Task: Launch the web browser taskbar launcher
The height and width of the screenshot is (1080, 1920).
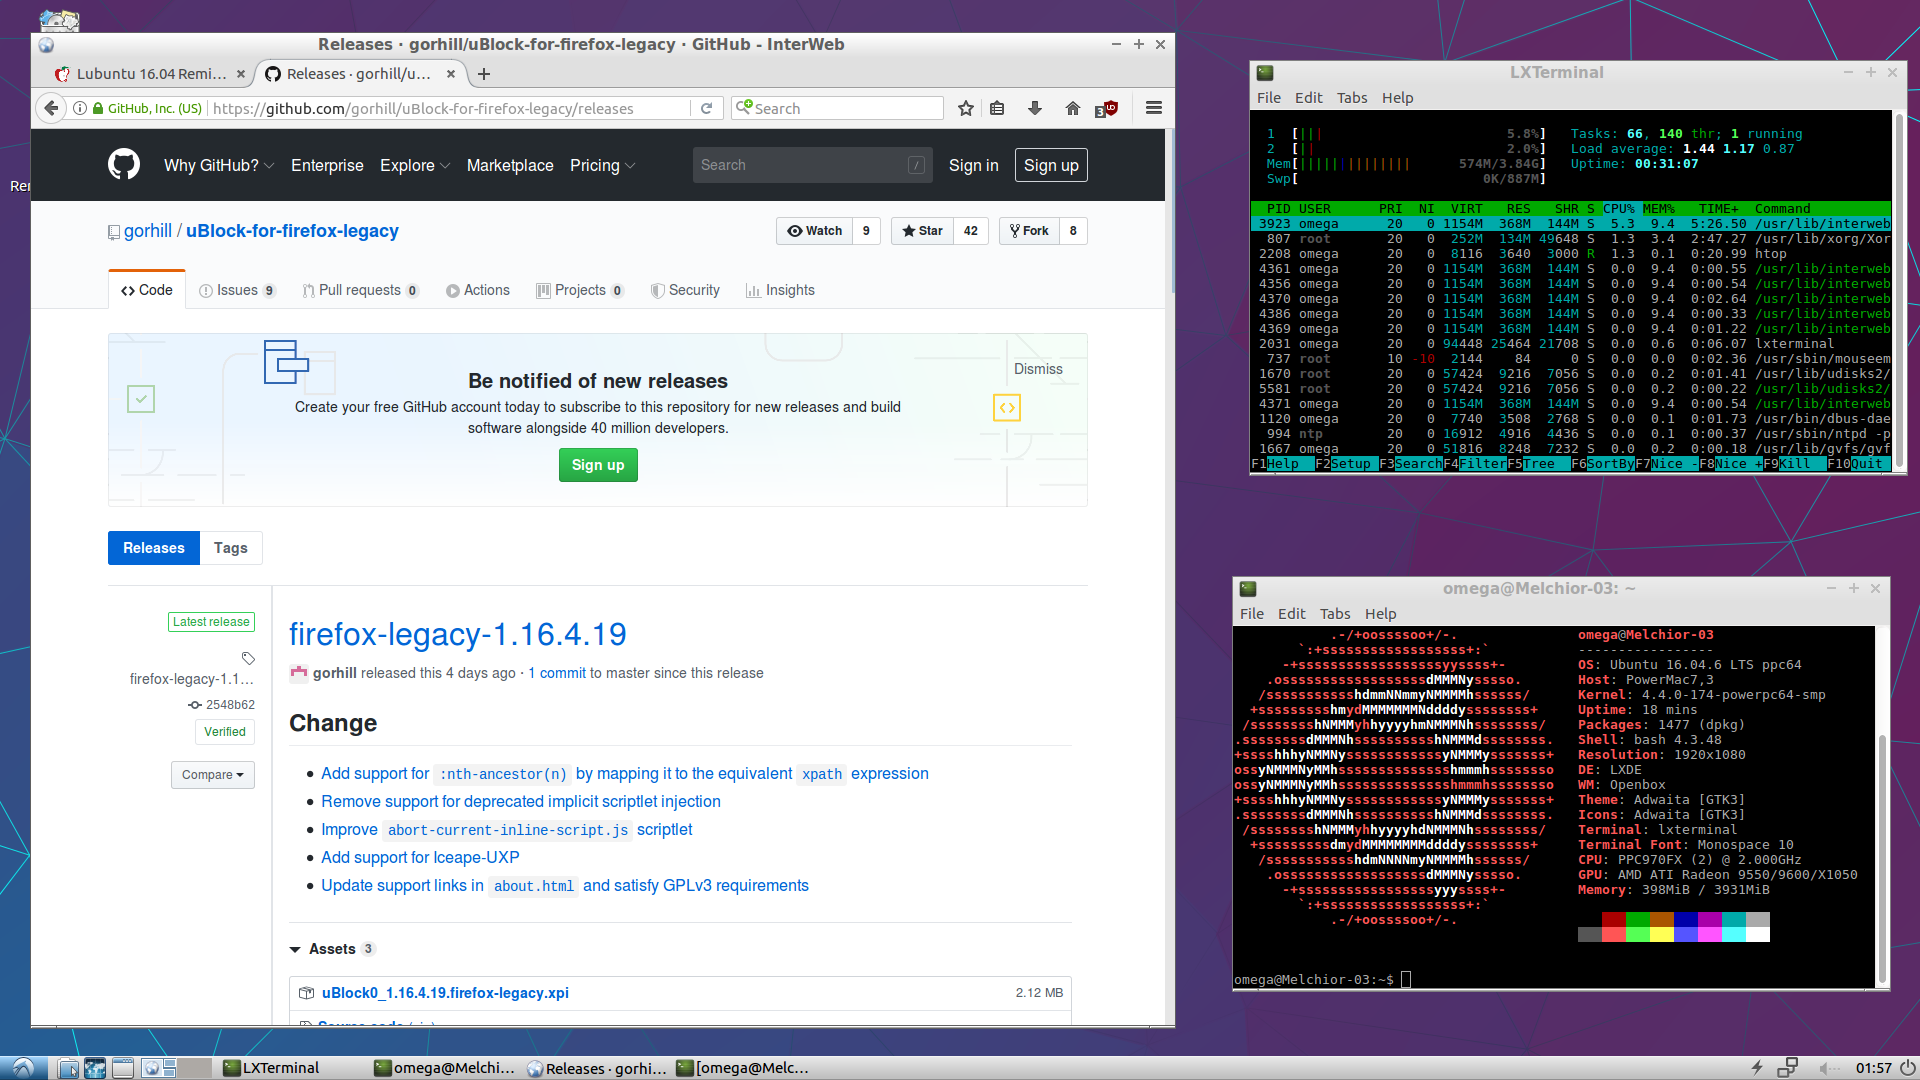Action: coord(95,1068)
